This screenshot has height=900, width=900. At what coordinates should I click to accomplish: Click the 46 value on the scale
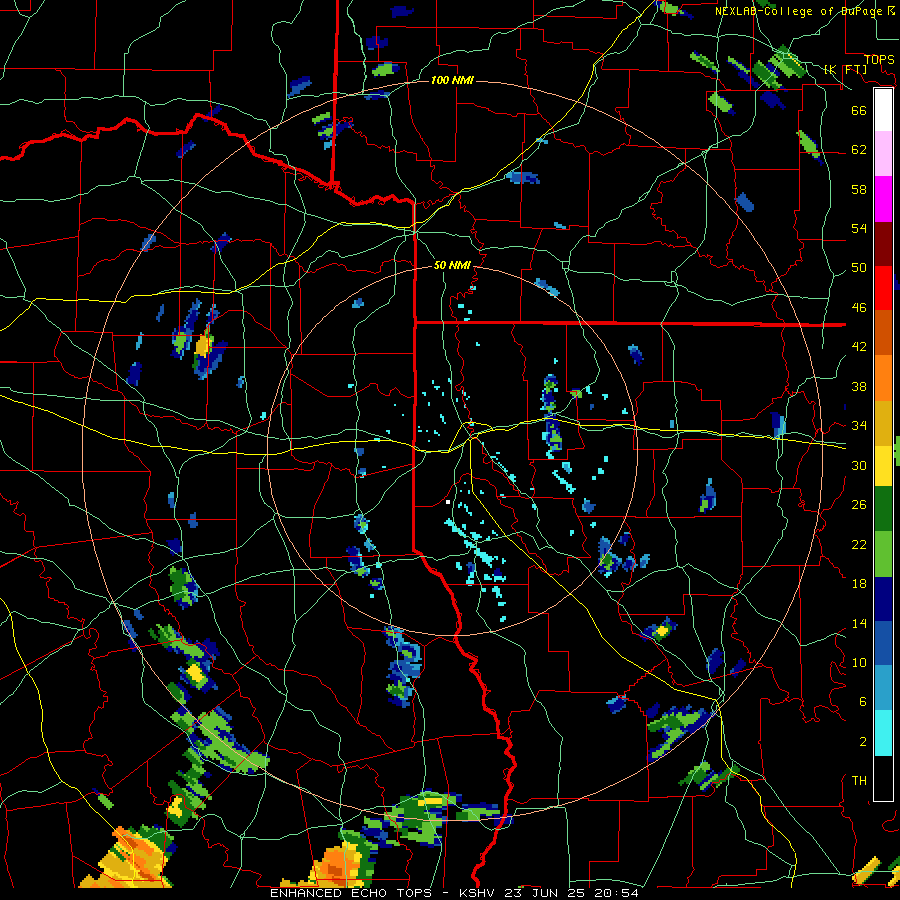coord(859,308)
